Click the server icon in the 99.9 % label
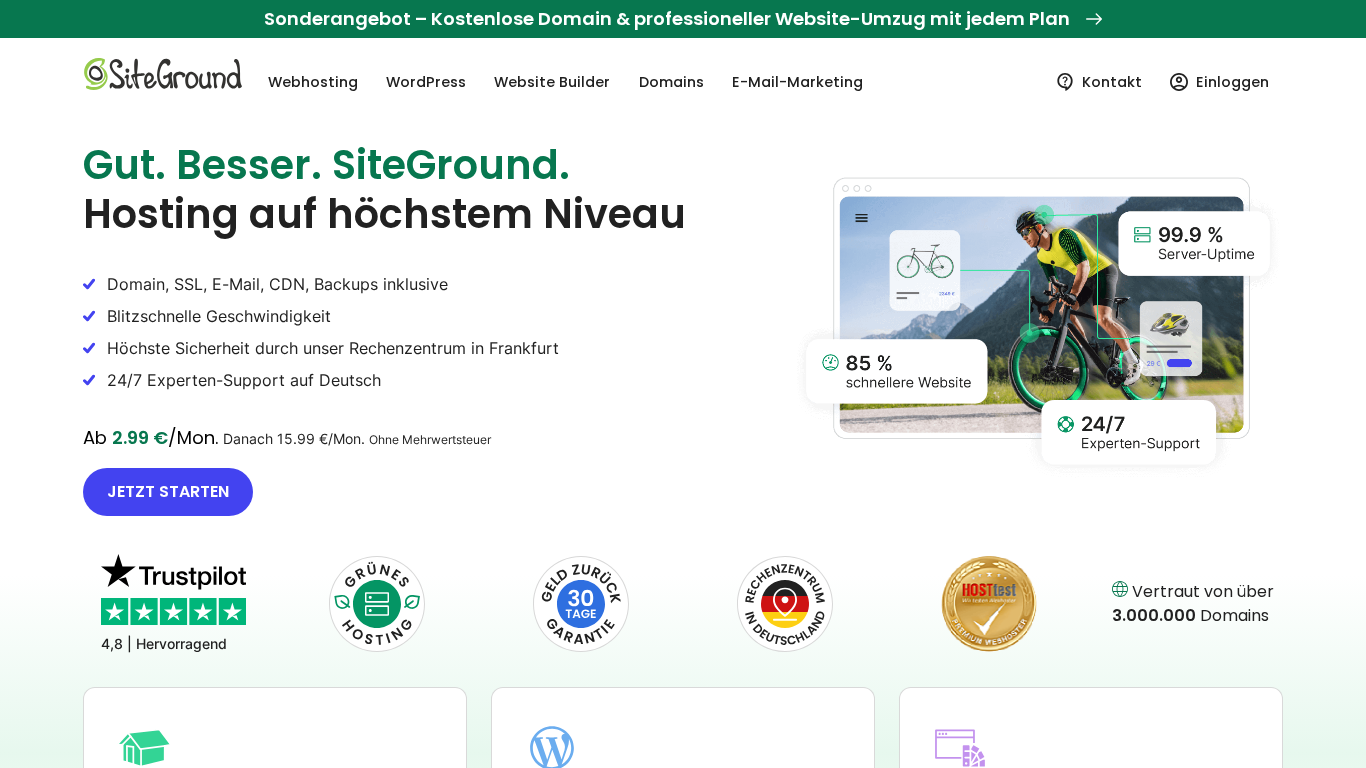This screenshot has height=768, width=1366. 1140,233
